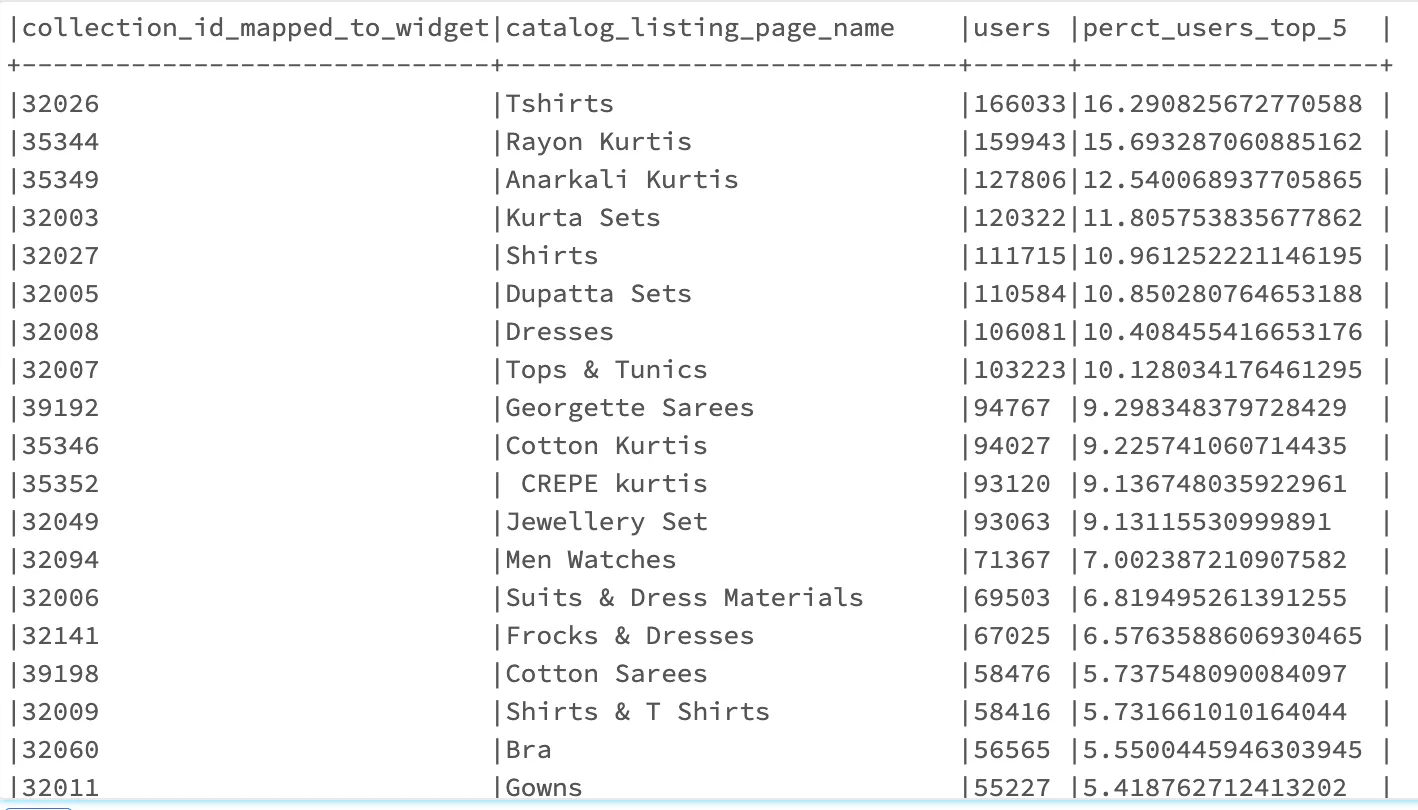Screen dimensions: 1418x810
Task: Click the Bra listing name
Action: (529, 750)
